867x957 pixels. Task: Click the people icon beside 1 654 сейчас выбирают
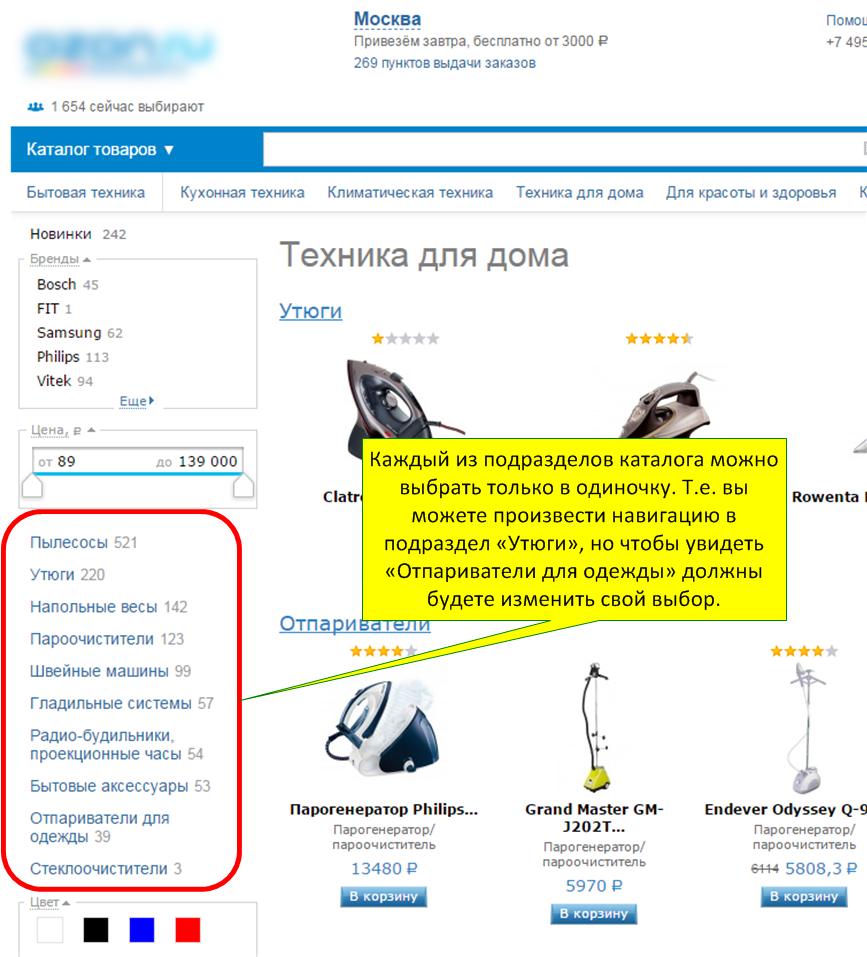coord(35,107)
